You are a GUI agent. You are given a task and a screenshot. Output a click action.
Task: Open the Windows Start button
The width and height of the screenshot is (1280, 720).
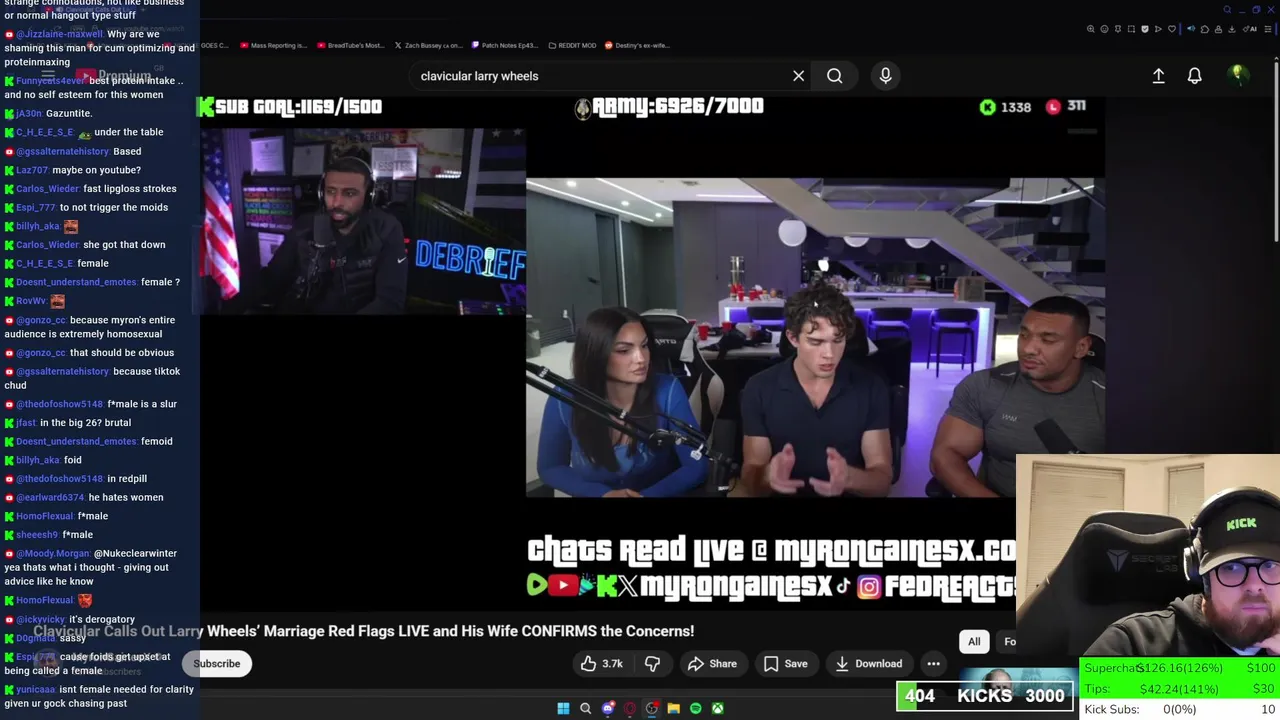tap(563, 708)
